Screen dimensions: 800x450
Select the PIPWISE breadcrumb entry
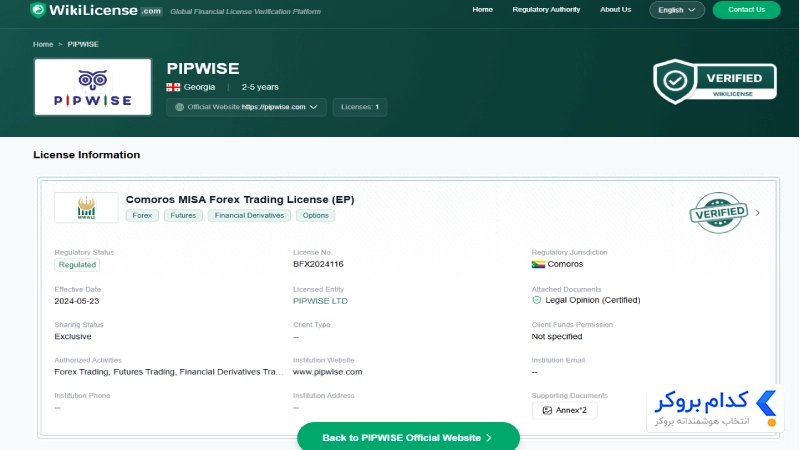[83, 44]
